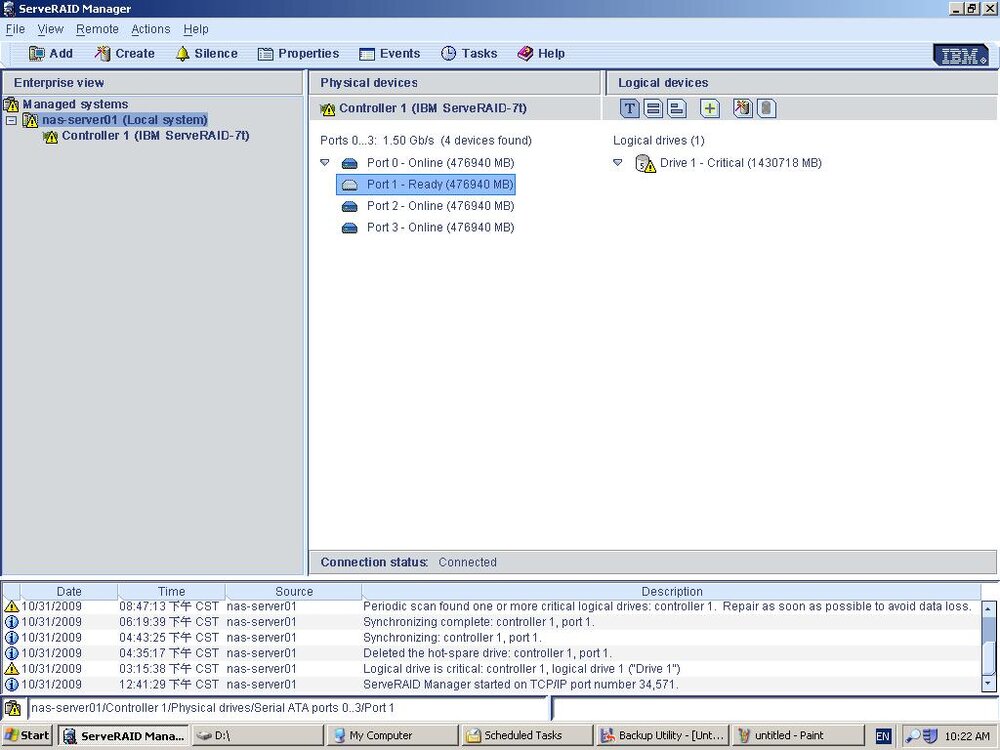Click the Port 0 drive icon
1000x750 pixels.
[349, 163]
